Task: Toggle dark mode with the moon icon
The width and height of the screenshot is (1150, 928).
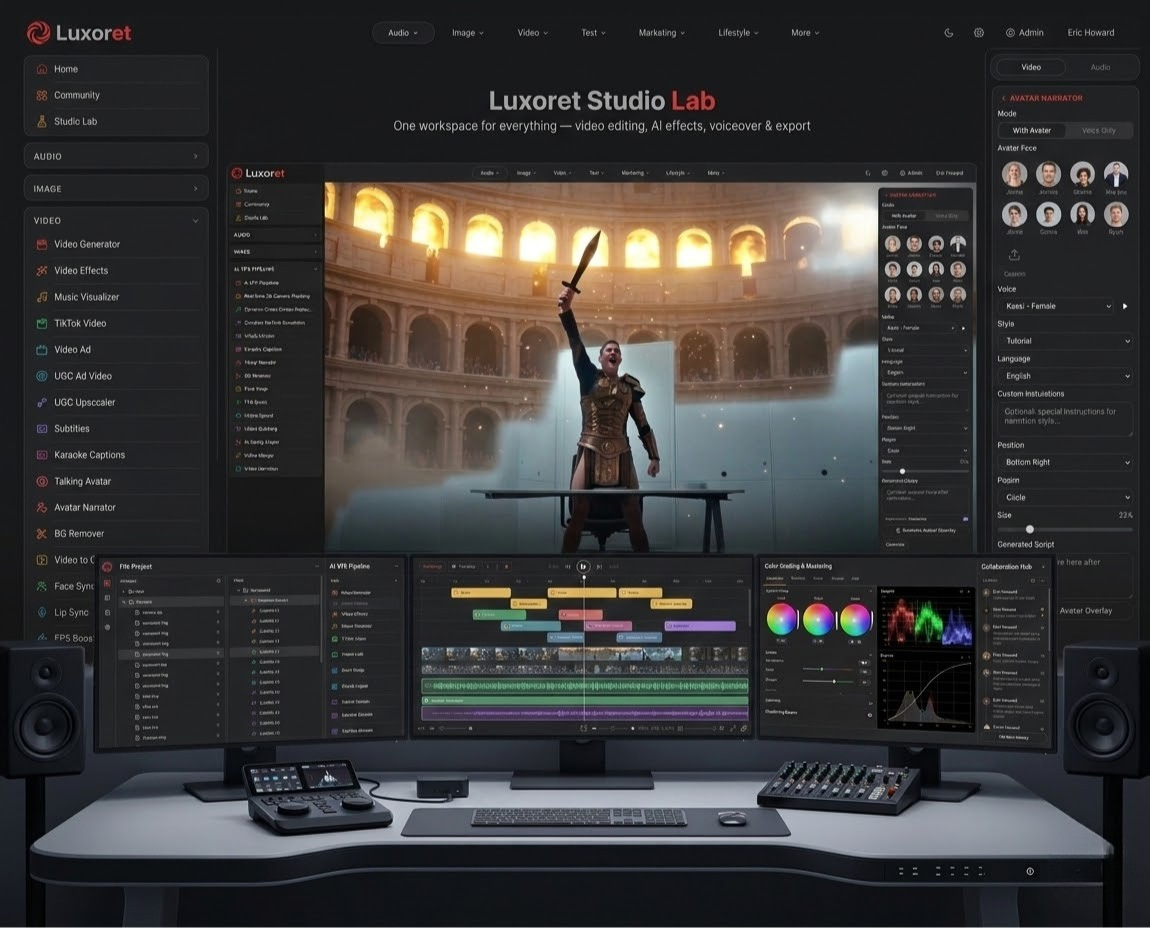Action: 948,33
